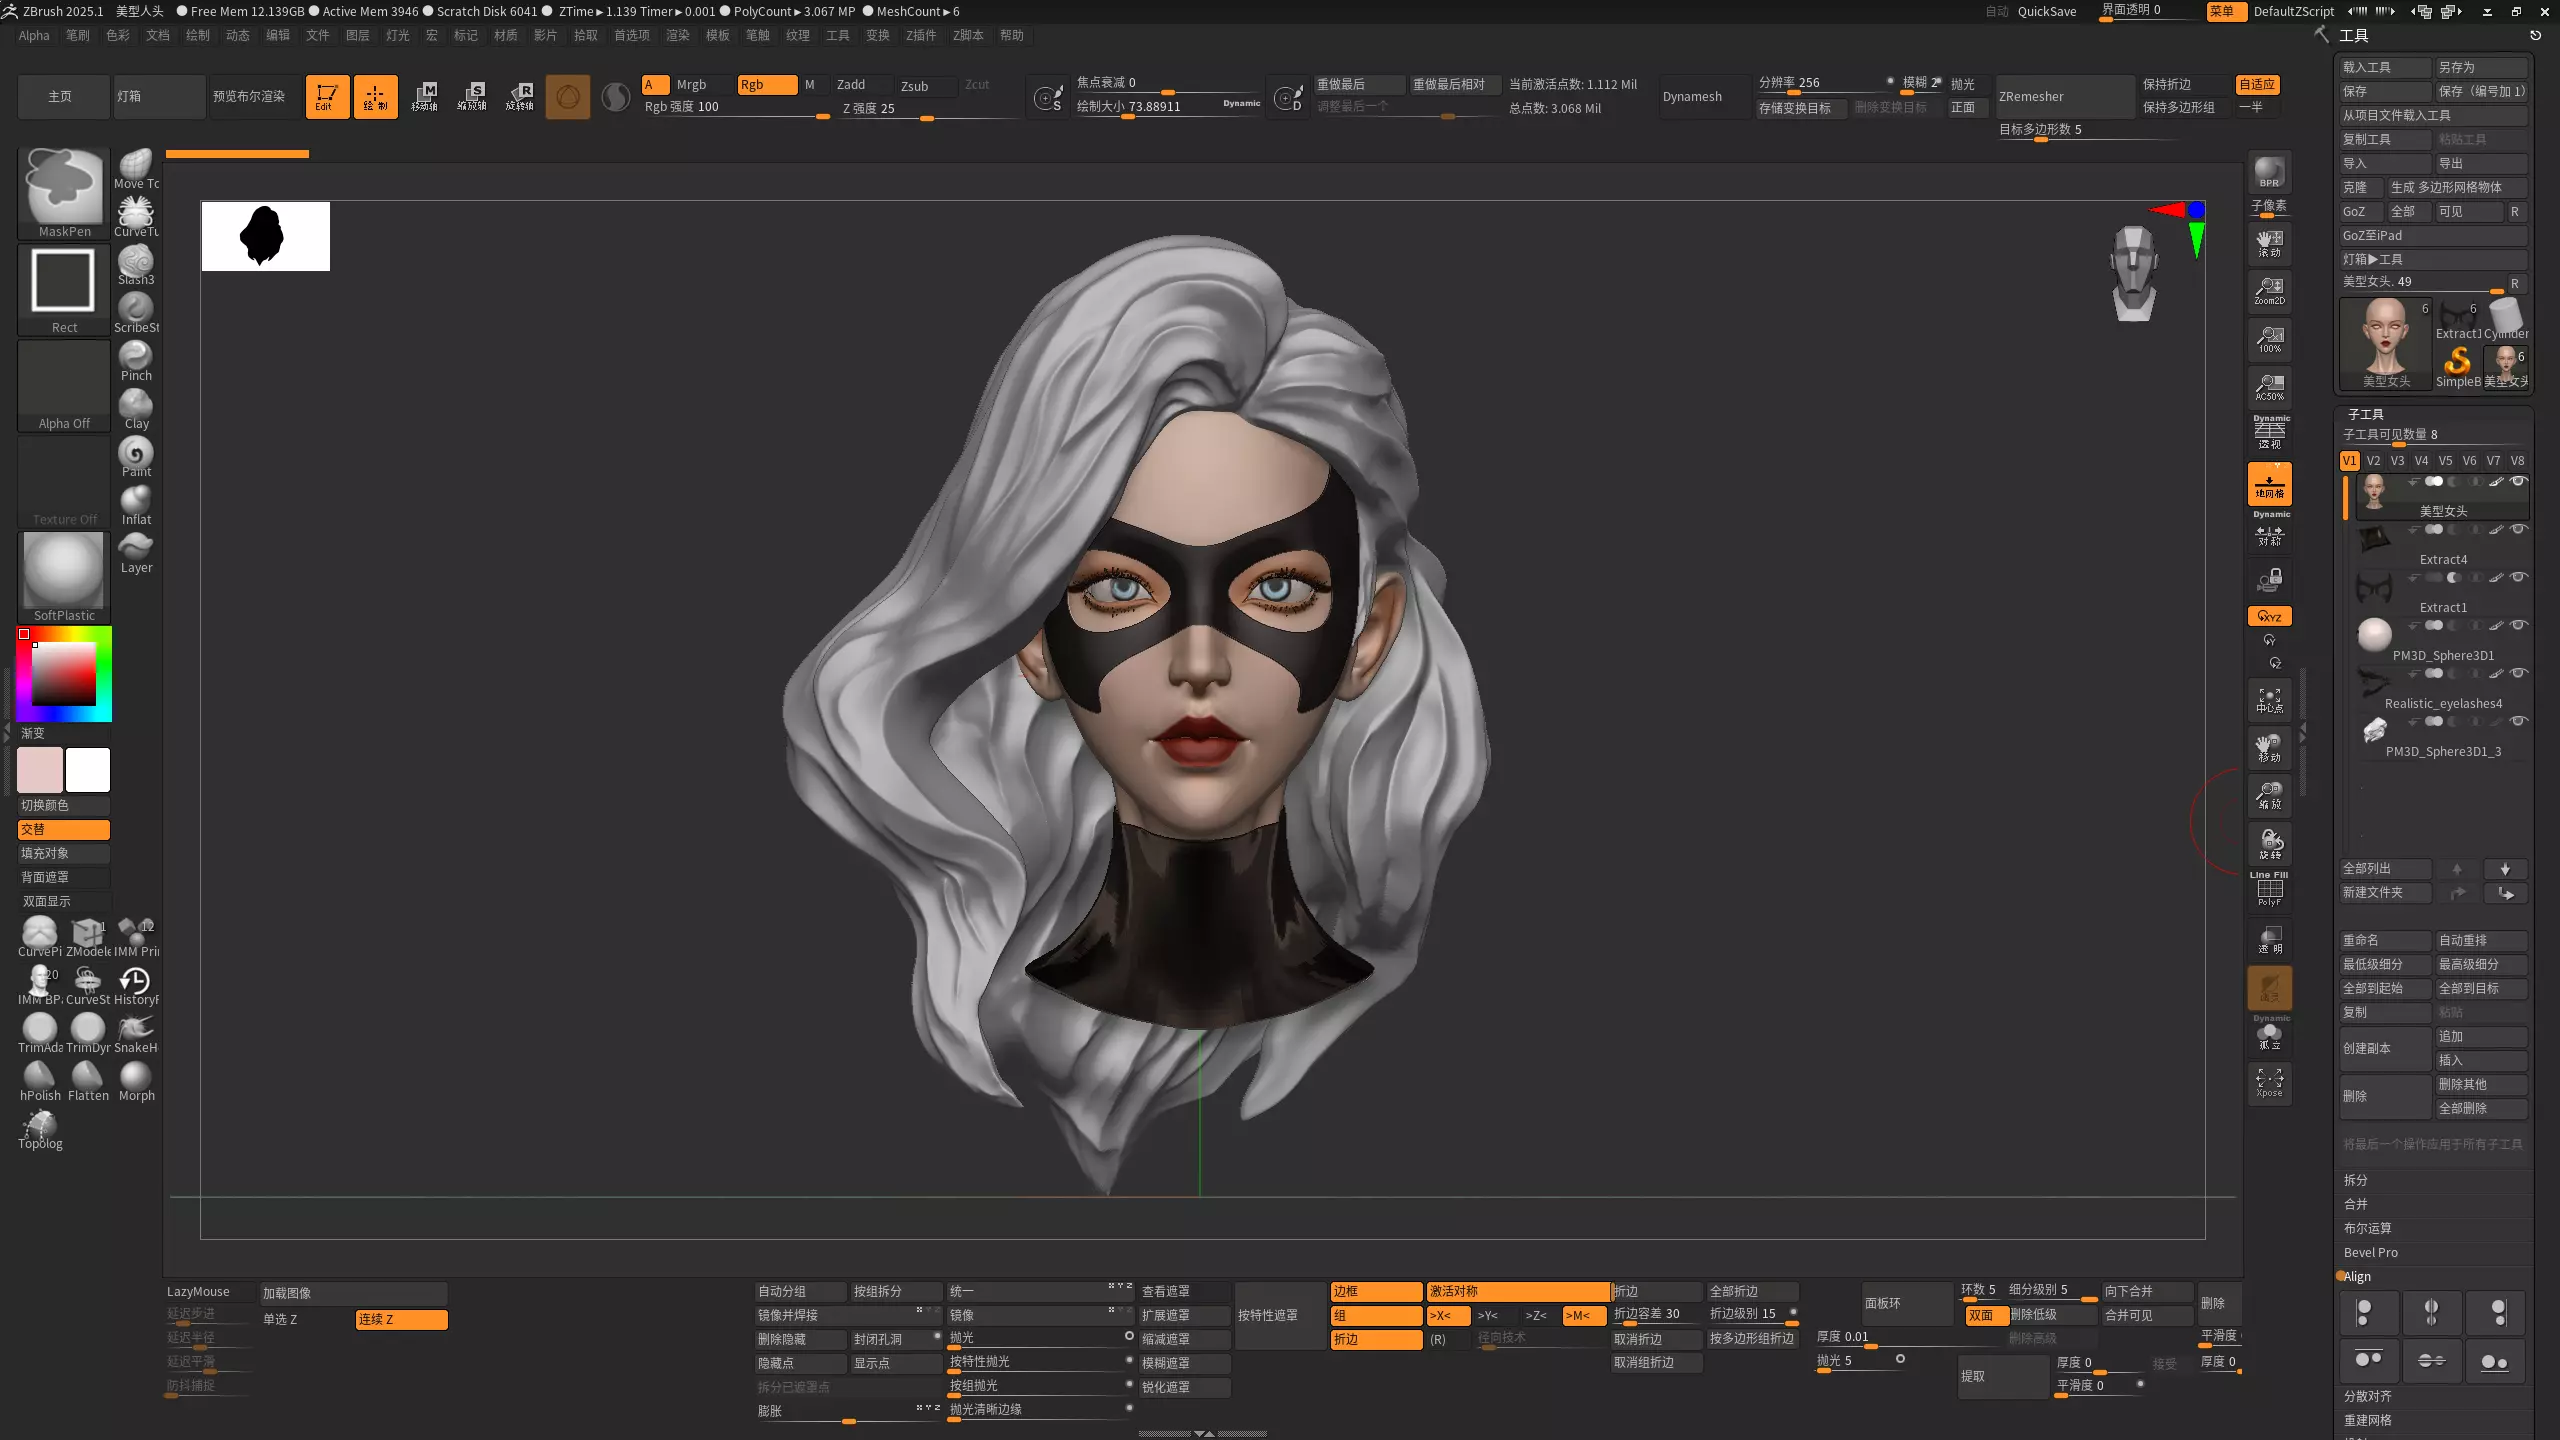Hide the Extract4 subtool with eye icon

coord(2519,529)
